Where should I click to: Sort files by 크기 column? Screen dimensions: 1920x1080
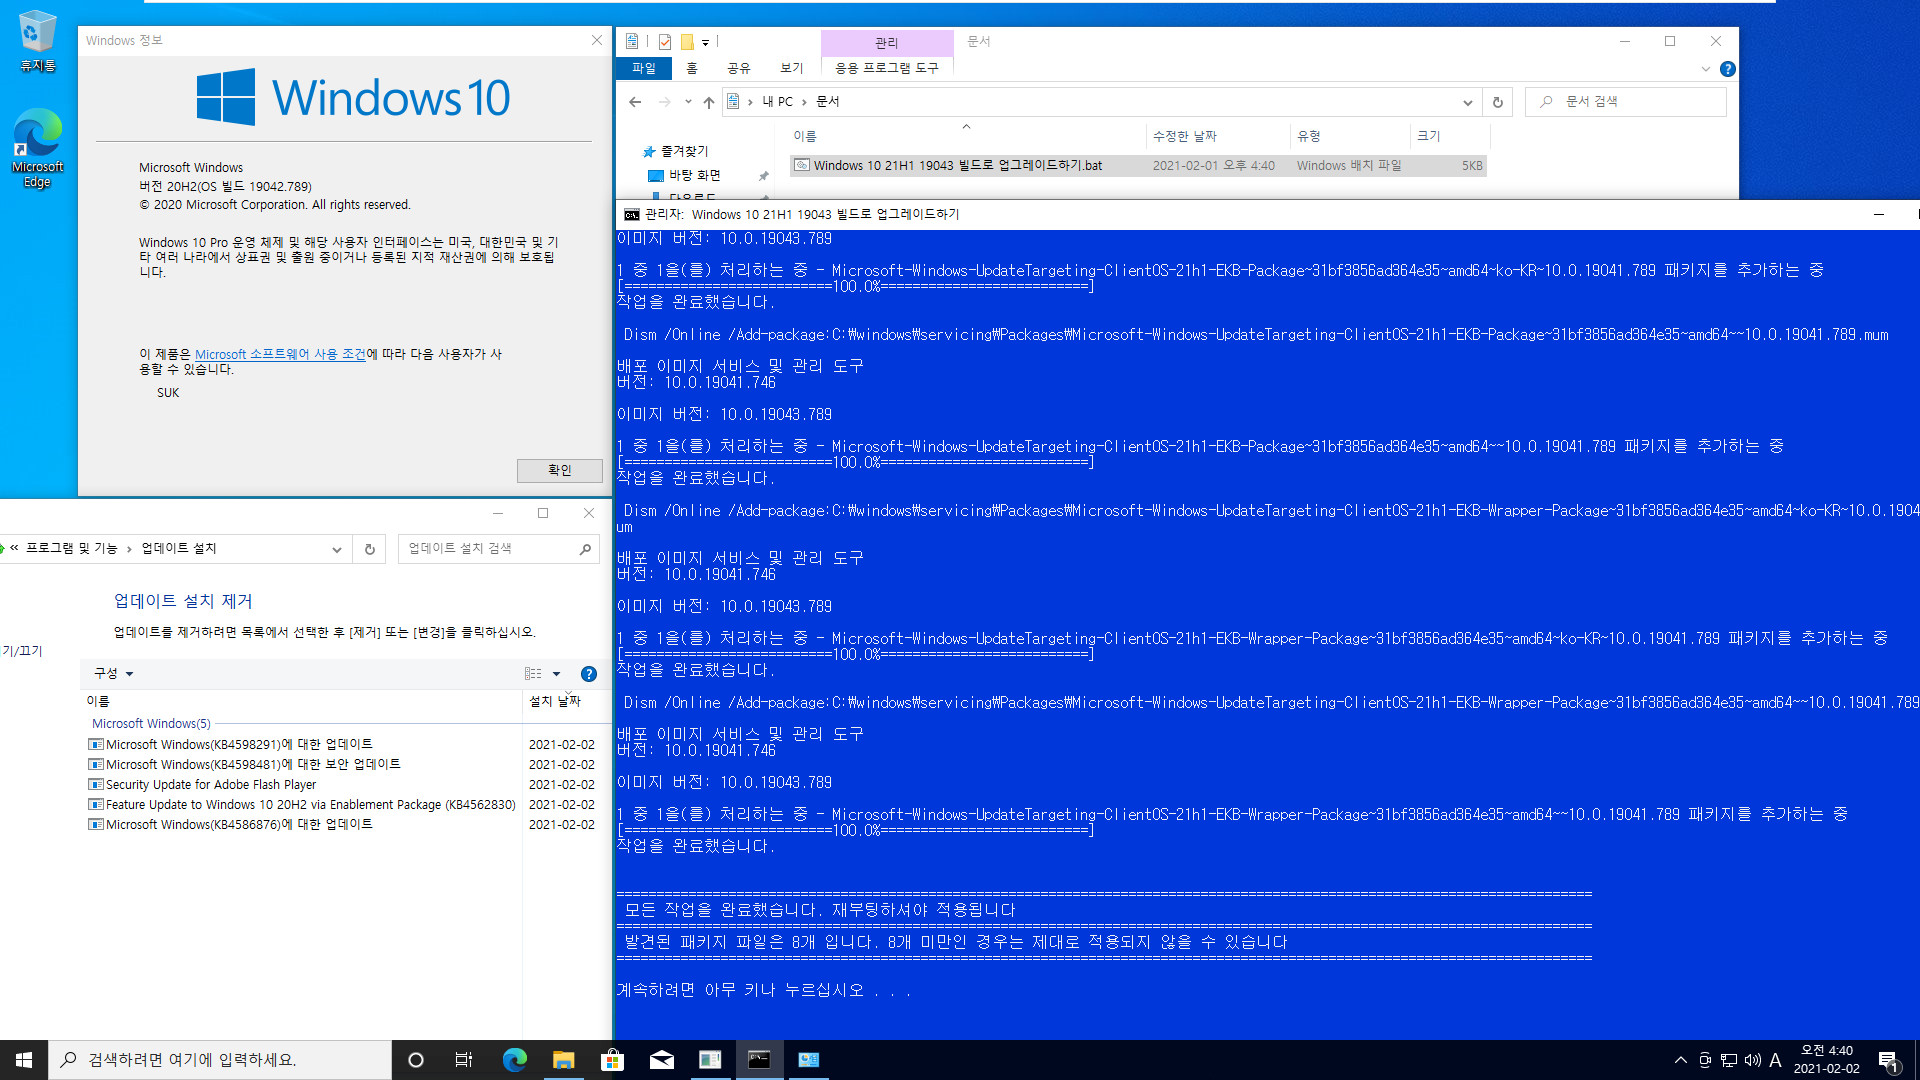[x=1450, y=136]
